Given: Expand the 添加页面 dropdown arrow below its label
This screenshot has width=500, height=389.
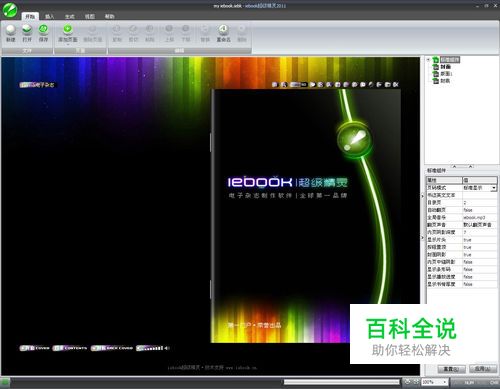Looking at the screenshot, I should click(x=68, y=44).
